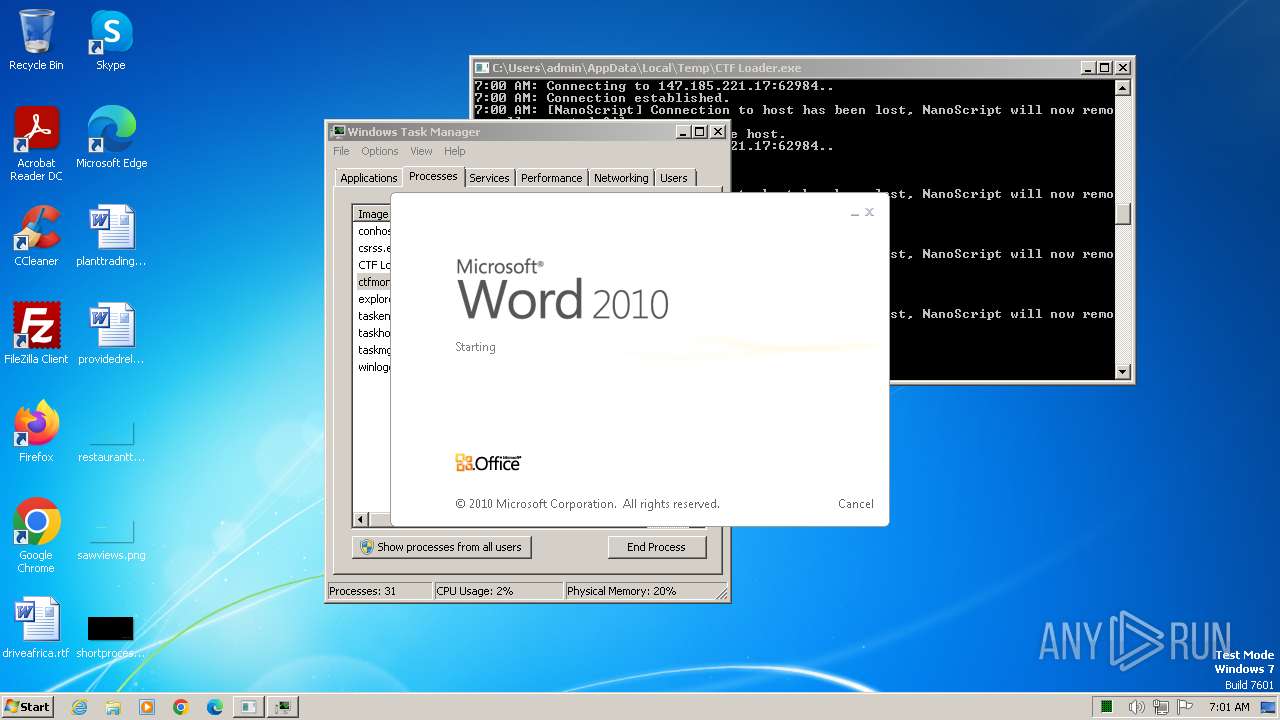Viewport: 1280px width, 720px height.
Task: Minimize the CTF Loader console window
Action: [1088, 68]
